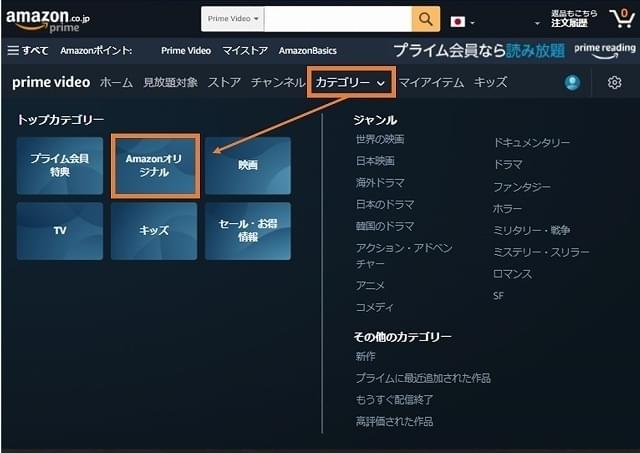Click the プライム会員なら読み放題 banner
Viewport: 640px width, 453px height.
click(479, 51)
